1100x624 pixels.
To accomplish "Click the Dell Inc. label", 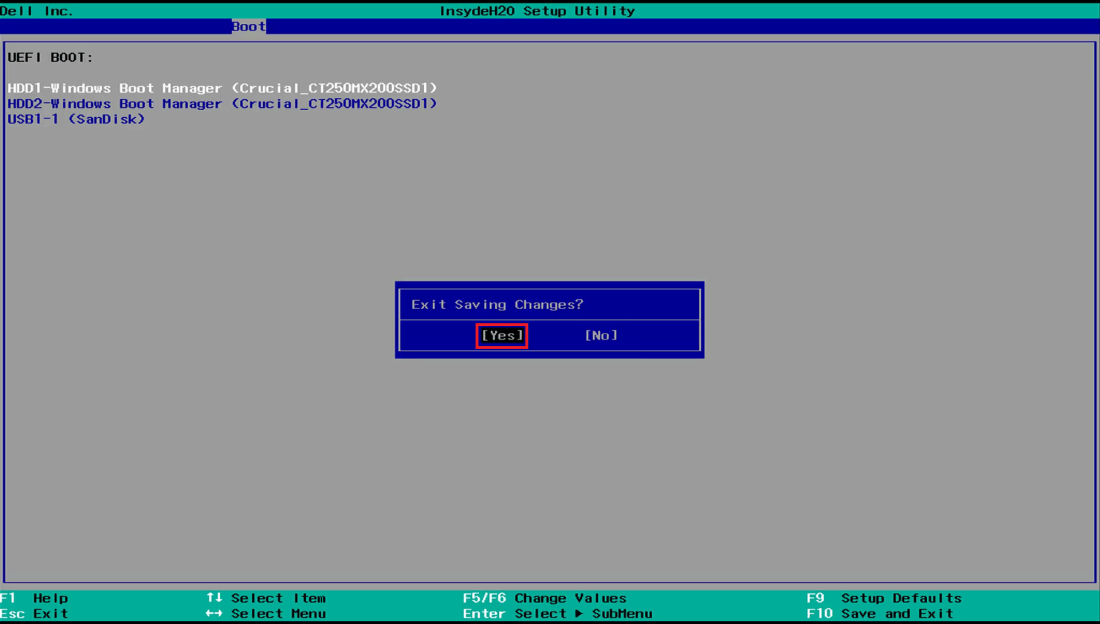I will coord(37,11).
